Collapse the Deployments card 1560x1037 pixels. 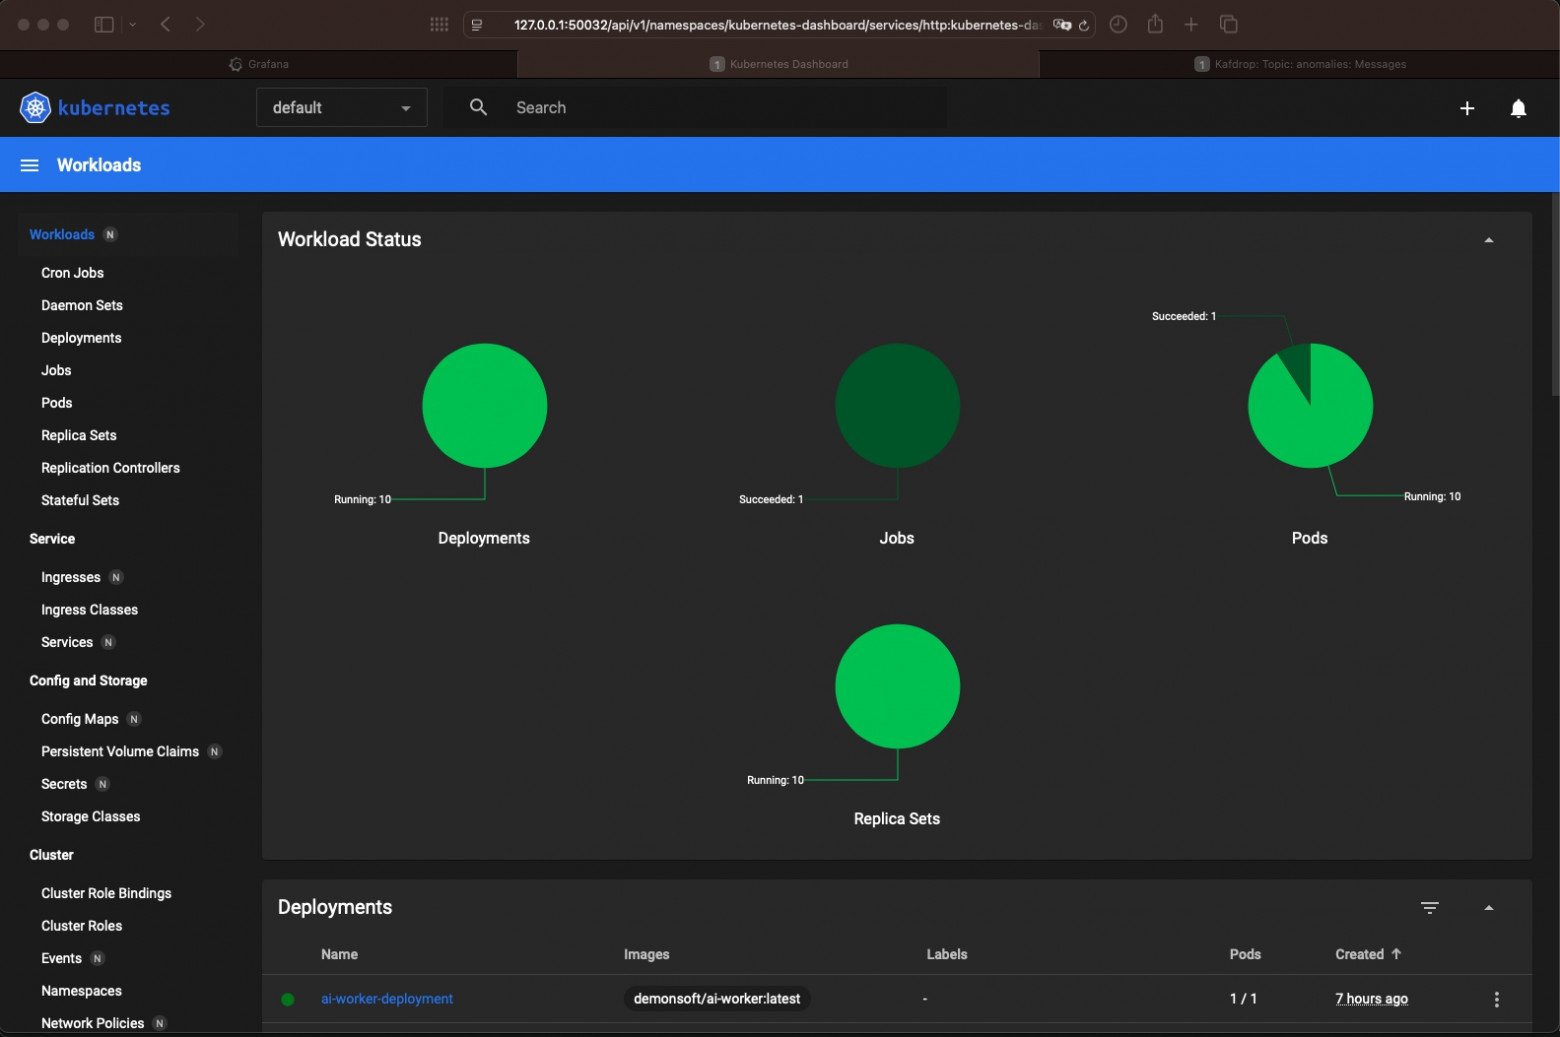pyautogui.click(x=1488, y=908)
